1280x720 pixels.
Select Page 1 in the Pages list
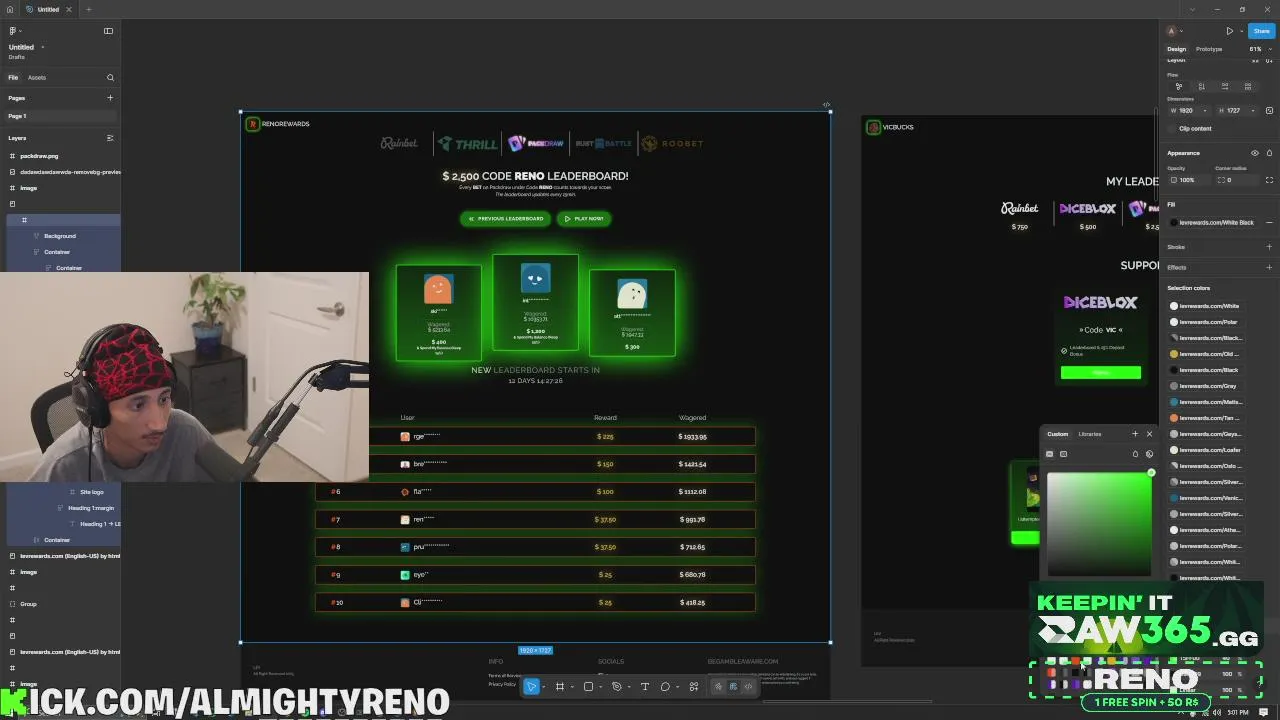tap(60, 116)
